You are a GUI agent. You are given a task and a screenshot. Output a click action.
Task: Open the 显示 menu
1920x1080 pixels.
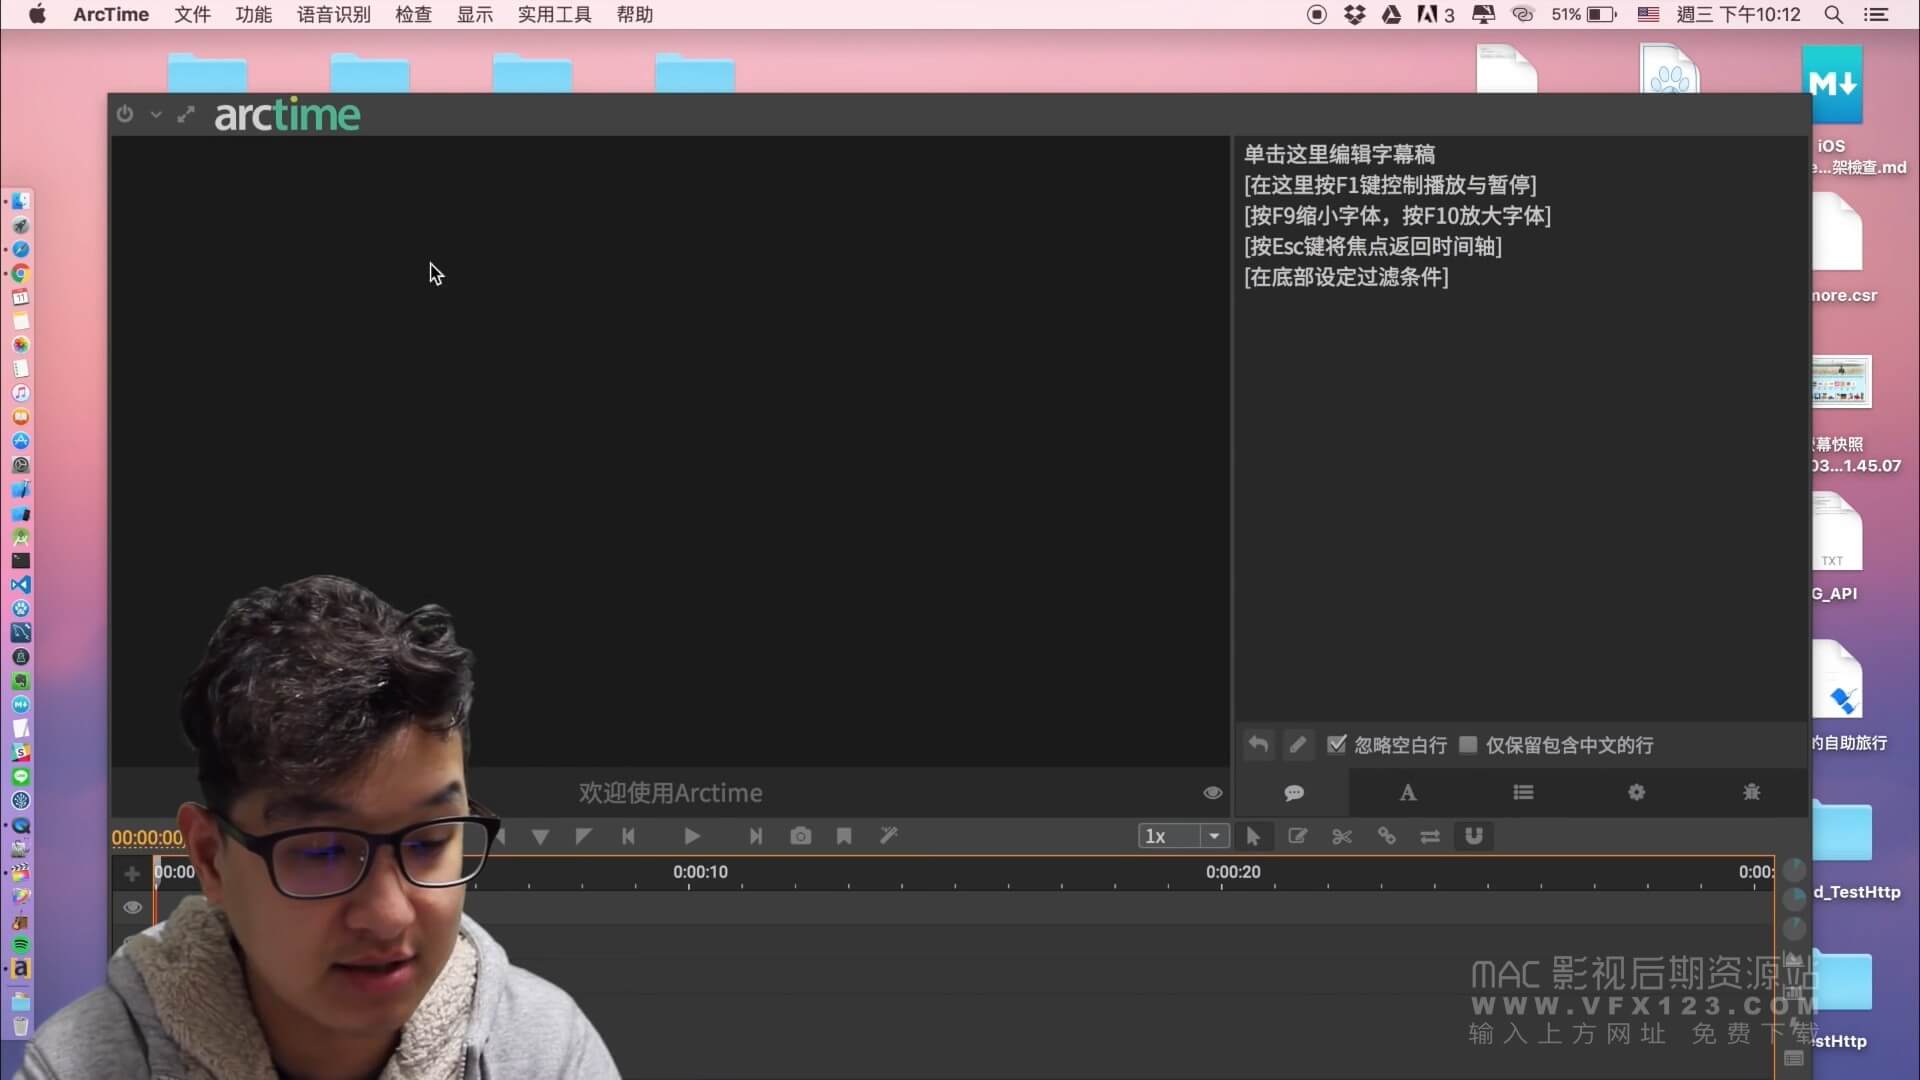coord(475,14)
